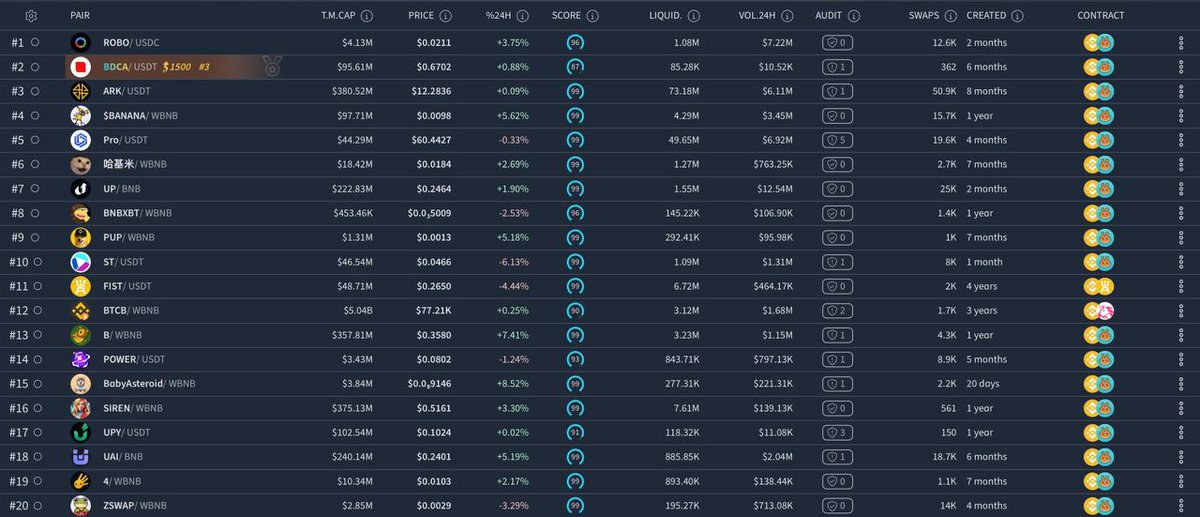Click the info icon beside LIQUID.
This screenshot has height=517, width=1200.
point(694,16)
